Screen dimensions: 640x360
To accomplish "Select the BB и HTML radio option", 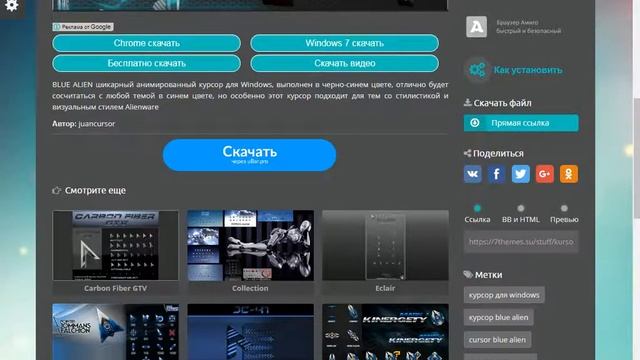I will pos(520,208).
